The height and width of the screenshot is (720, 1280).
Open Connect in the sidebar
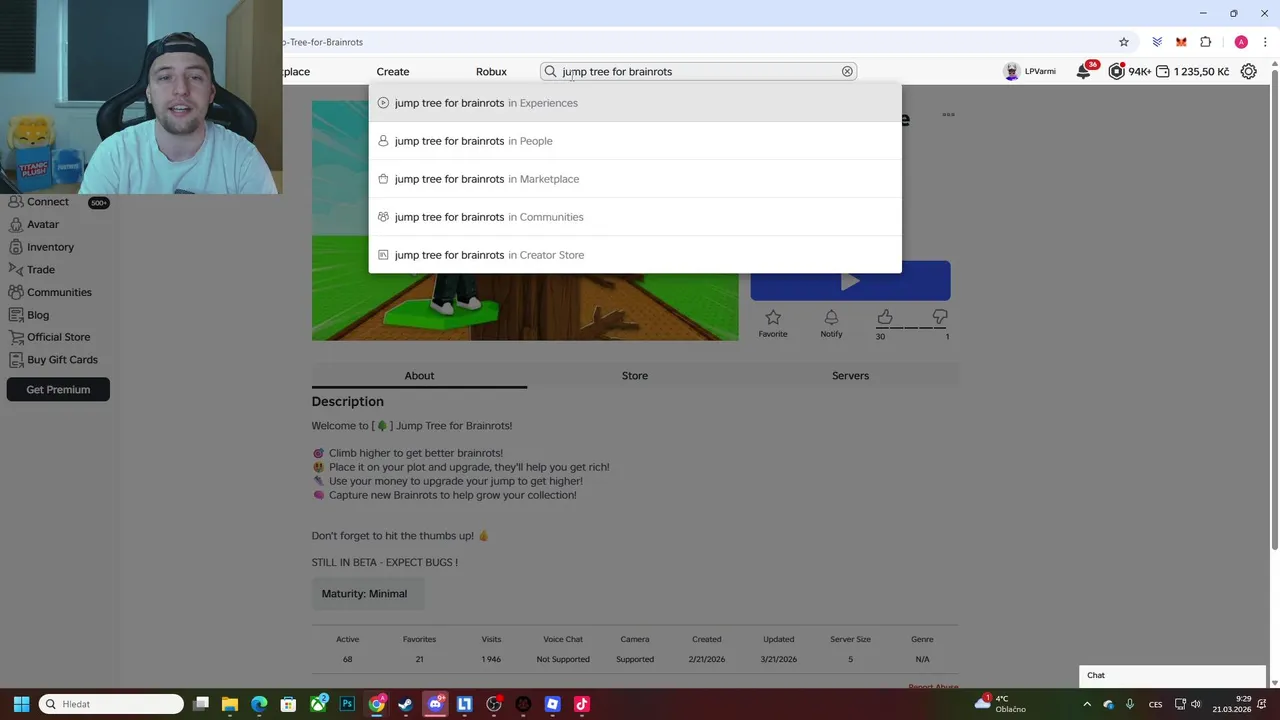point(48,202)
